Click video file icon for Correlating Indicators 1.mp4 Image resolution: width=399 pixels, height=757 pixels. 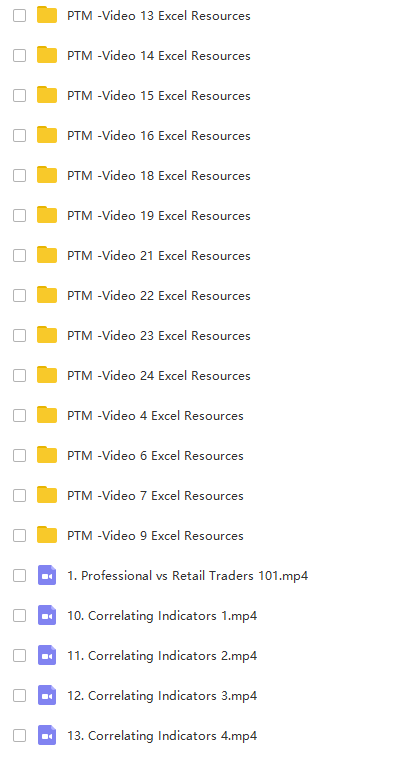tap(47, 616)
